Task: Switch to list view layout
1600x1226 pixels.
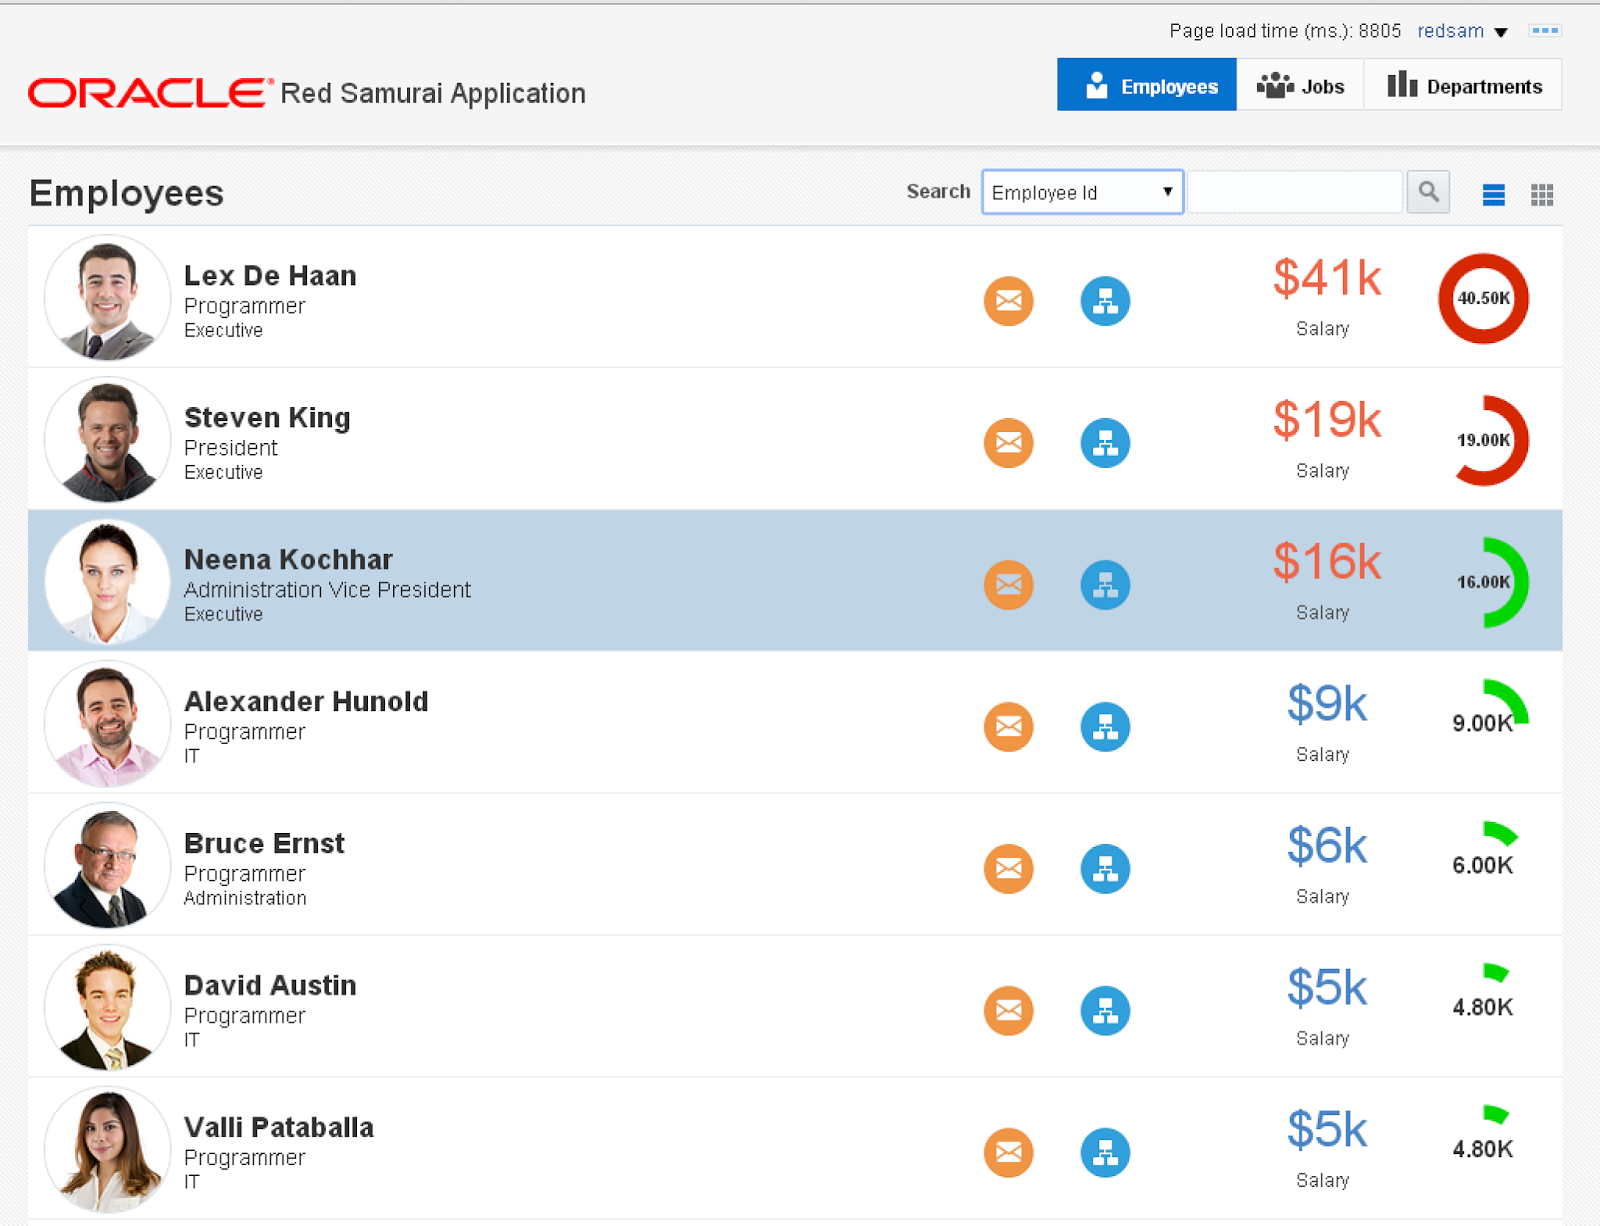Action: pyautogui.click(x=1493, y=195)
